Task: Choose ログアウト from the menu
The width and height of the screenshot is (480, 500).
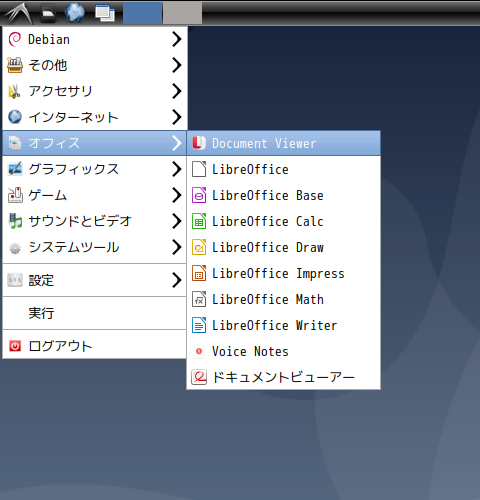Action: tap(94, 346)
